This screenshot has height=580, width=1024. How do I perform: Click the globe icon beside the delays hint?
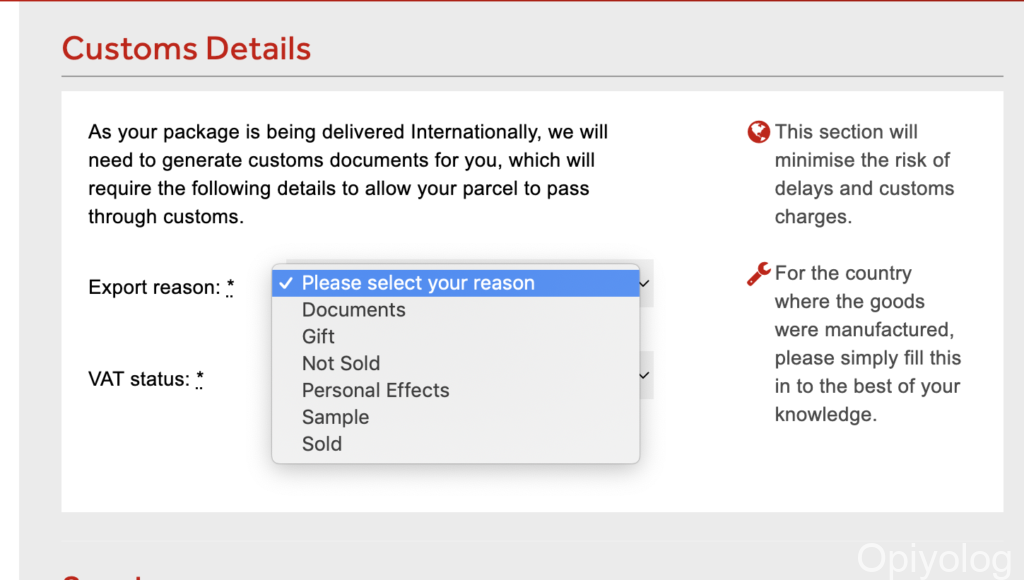(x=759, y=132)
